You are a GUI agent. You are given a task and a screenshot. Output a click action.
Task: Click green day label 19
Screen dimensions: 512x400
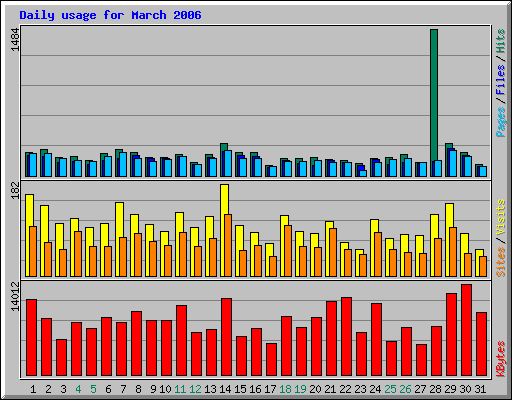(300, 389)
